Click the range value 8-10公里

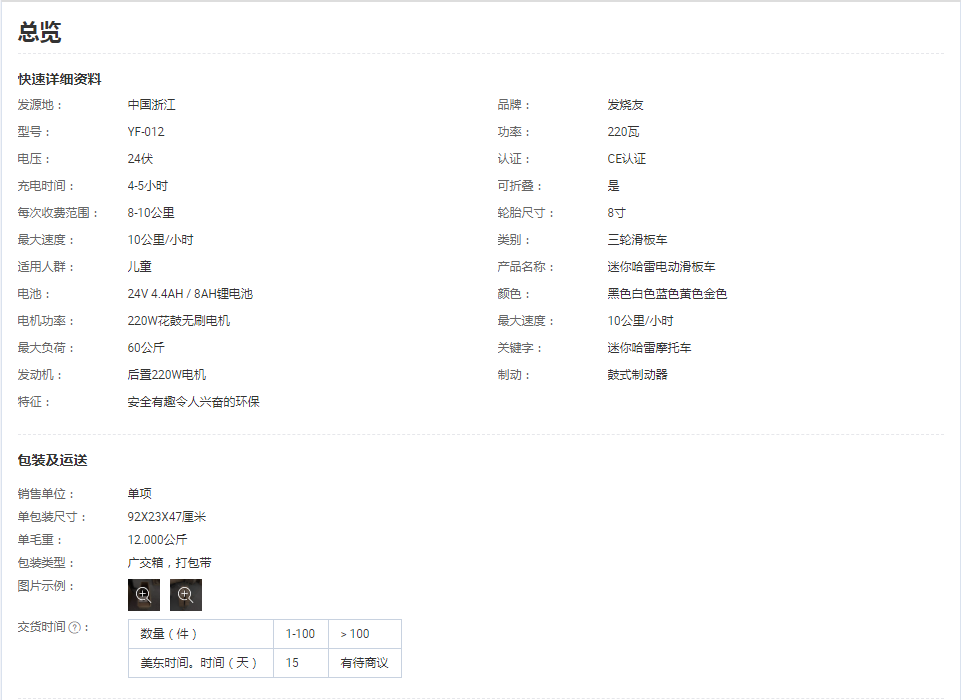[151, 213]
